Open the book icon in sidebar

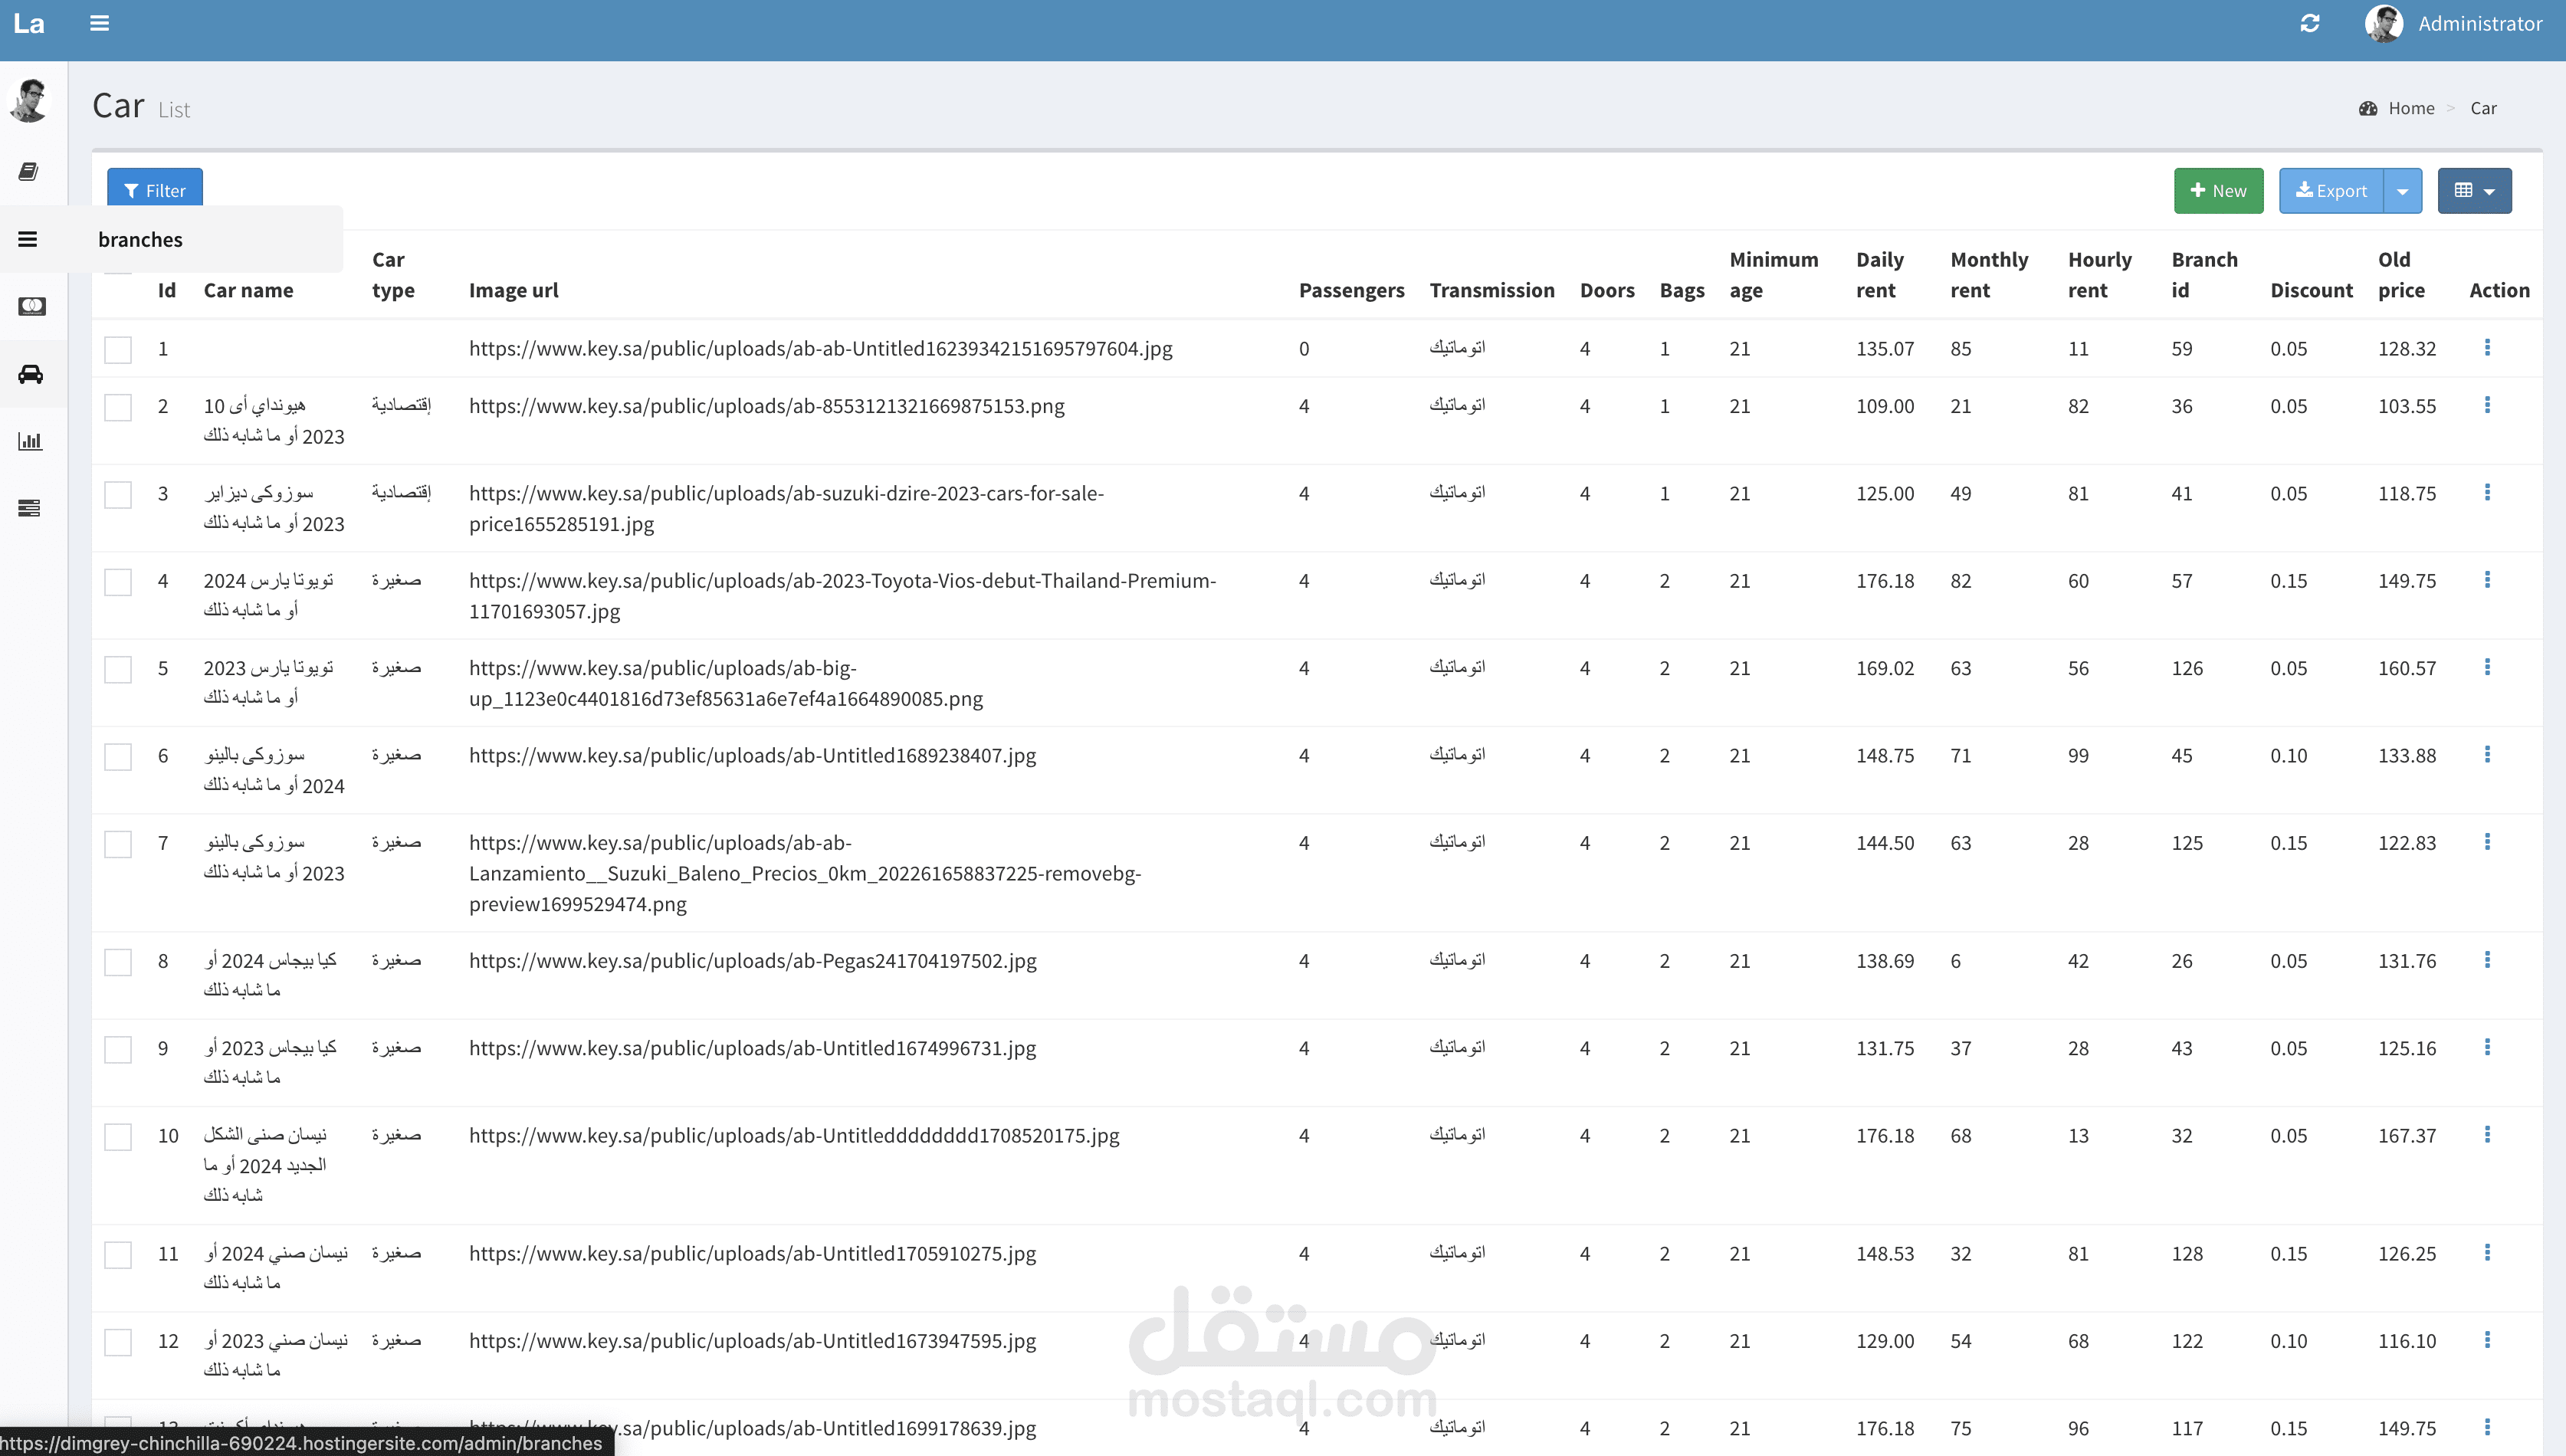click(x=29, y=172)
